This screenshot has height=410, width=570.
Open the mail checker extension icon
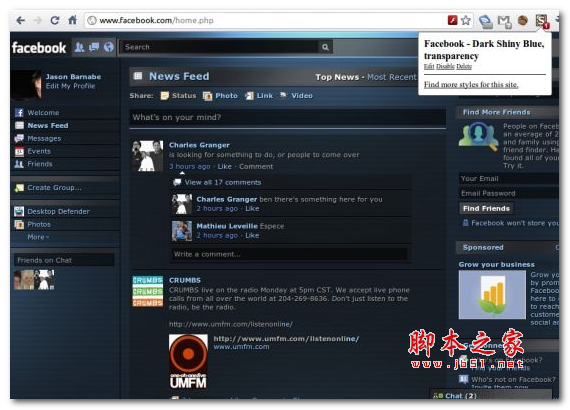coord(504,21)
